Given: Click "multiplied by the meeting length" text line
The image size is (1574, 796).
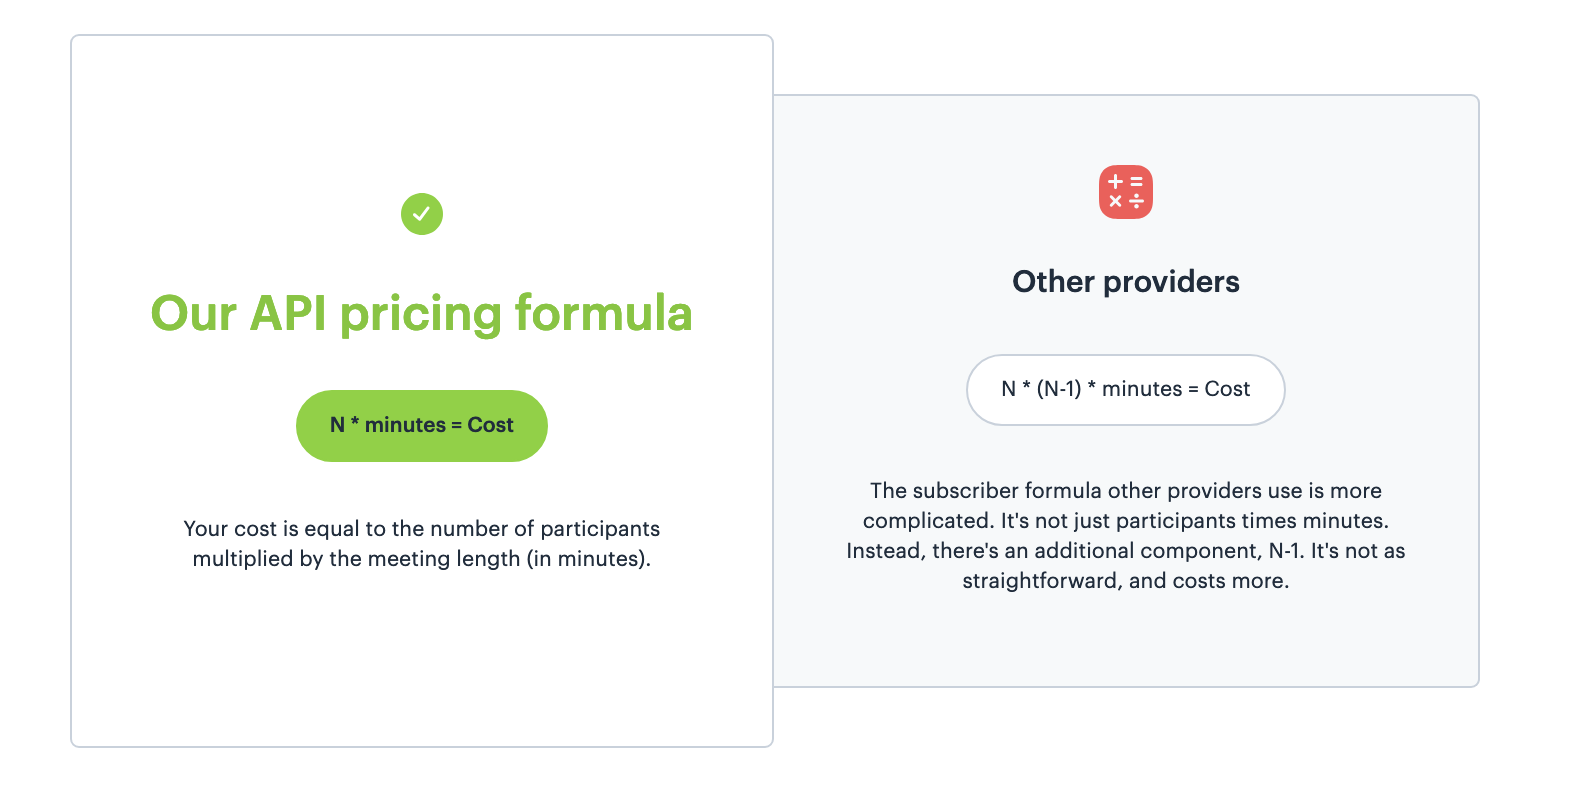Looking at the screenshot, I should [422, 559].
